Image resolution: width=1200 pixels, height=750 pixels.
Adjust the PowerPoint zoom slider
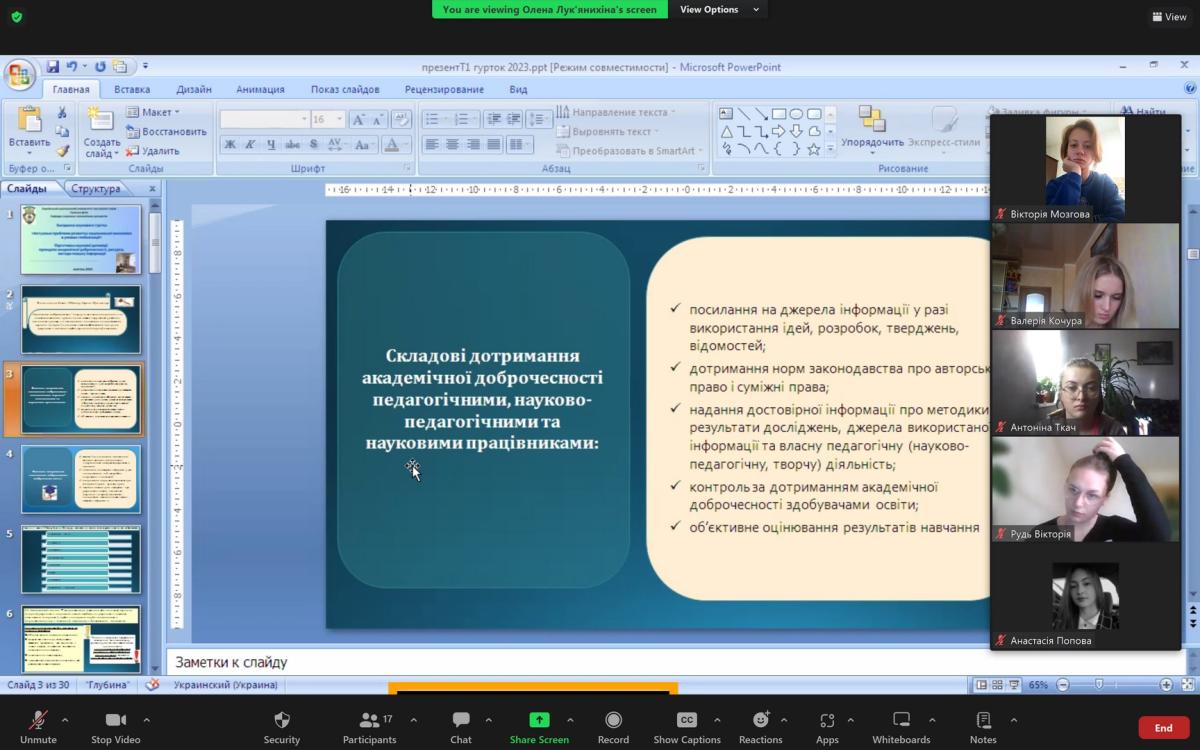[x=1099, y=685]
